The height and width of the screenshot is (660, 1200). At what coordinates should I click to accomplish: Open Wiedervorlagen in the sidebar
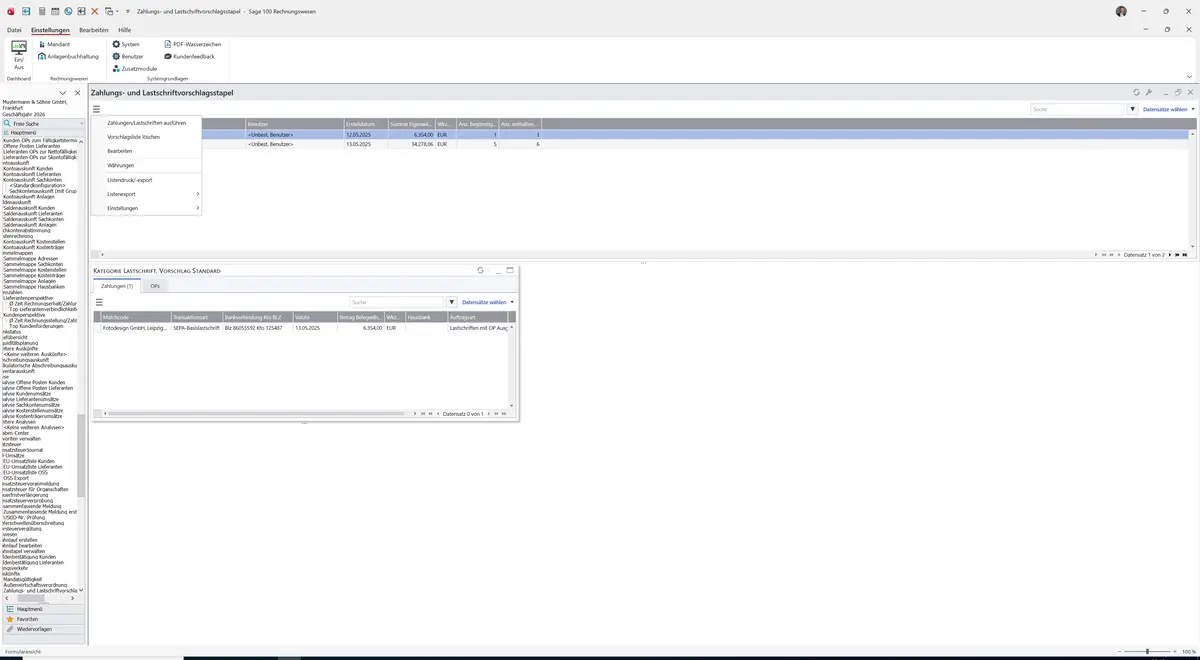(42, 629)
